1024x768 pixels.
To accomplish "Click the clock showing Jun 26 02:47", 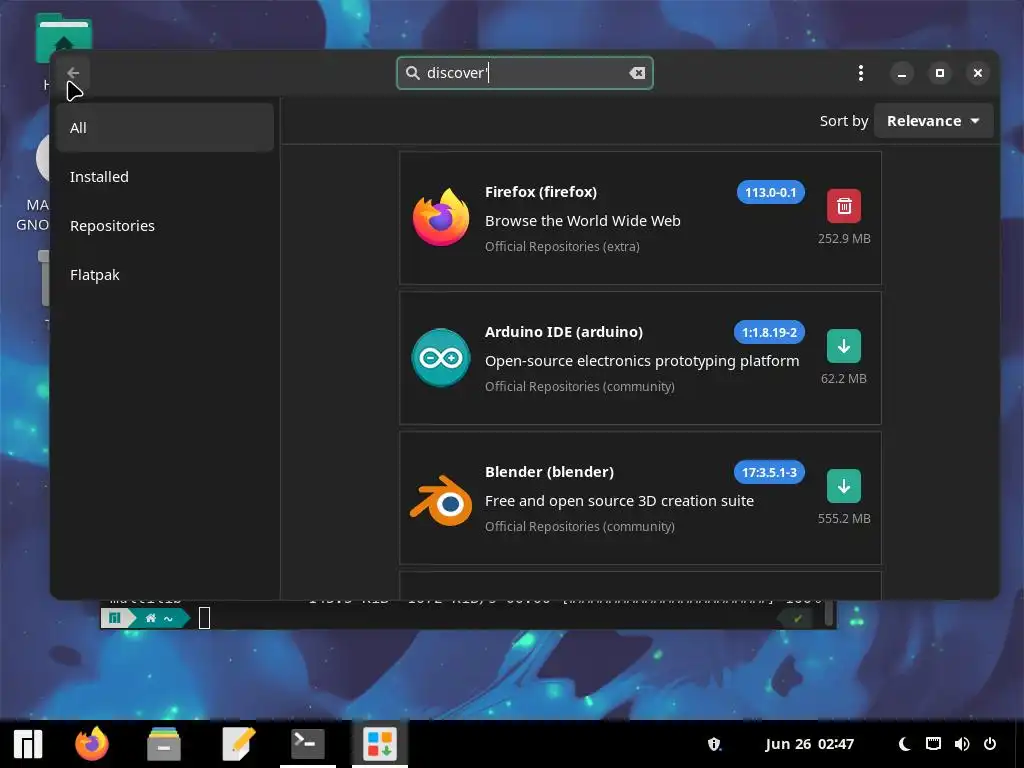I will pyautogui.click(x=809, y=744).
